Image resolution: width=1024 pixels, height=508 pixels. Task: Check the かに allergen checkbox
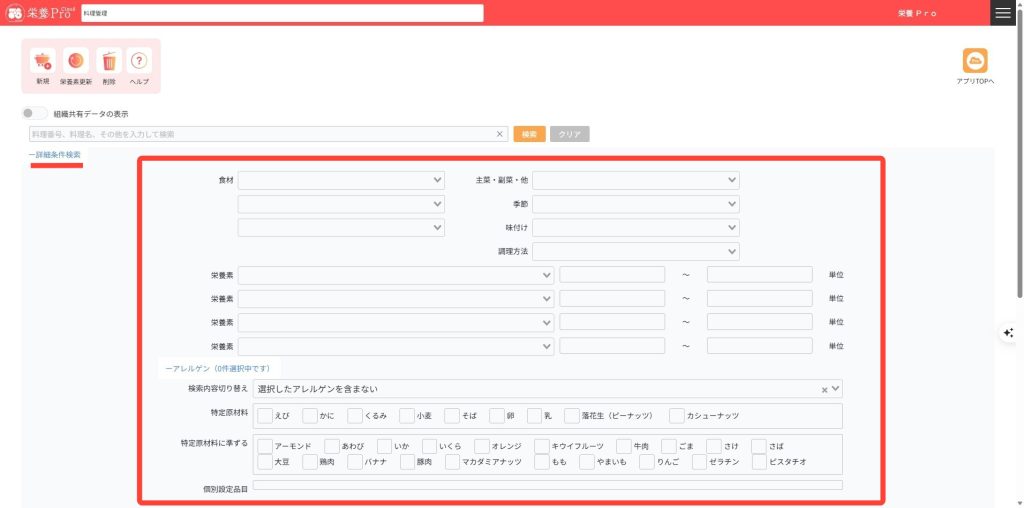point(310,416)
